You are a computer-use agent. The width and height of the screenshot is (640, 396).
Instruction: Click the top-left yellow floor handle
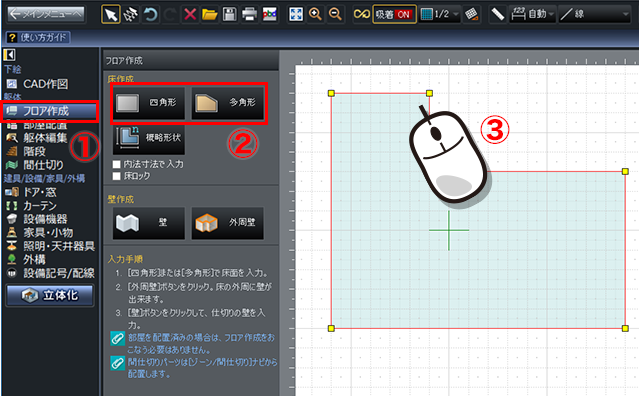(331, 93)
